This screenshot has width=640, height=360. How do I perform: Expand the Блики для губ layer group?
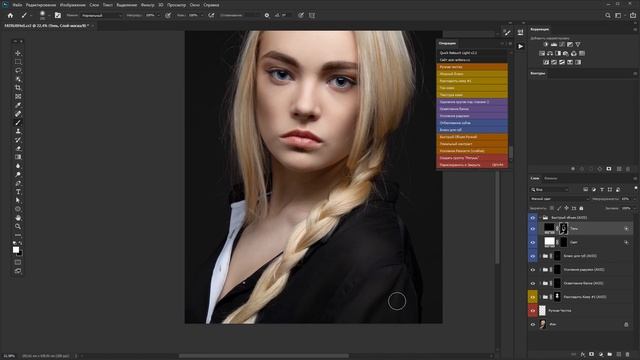[x=540, y=256]
